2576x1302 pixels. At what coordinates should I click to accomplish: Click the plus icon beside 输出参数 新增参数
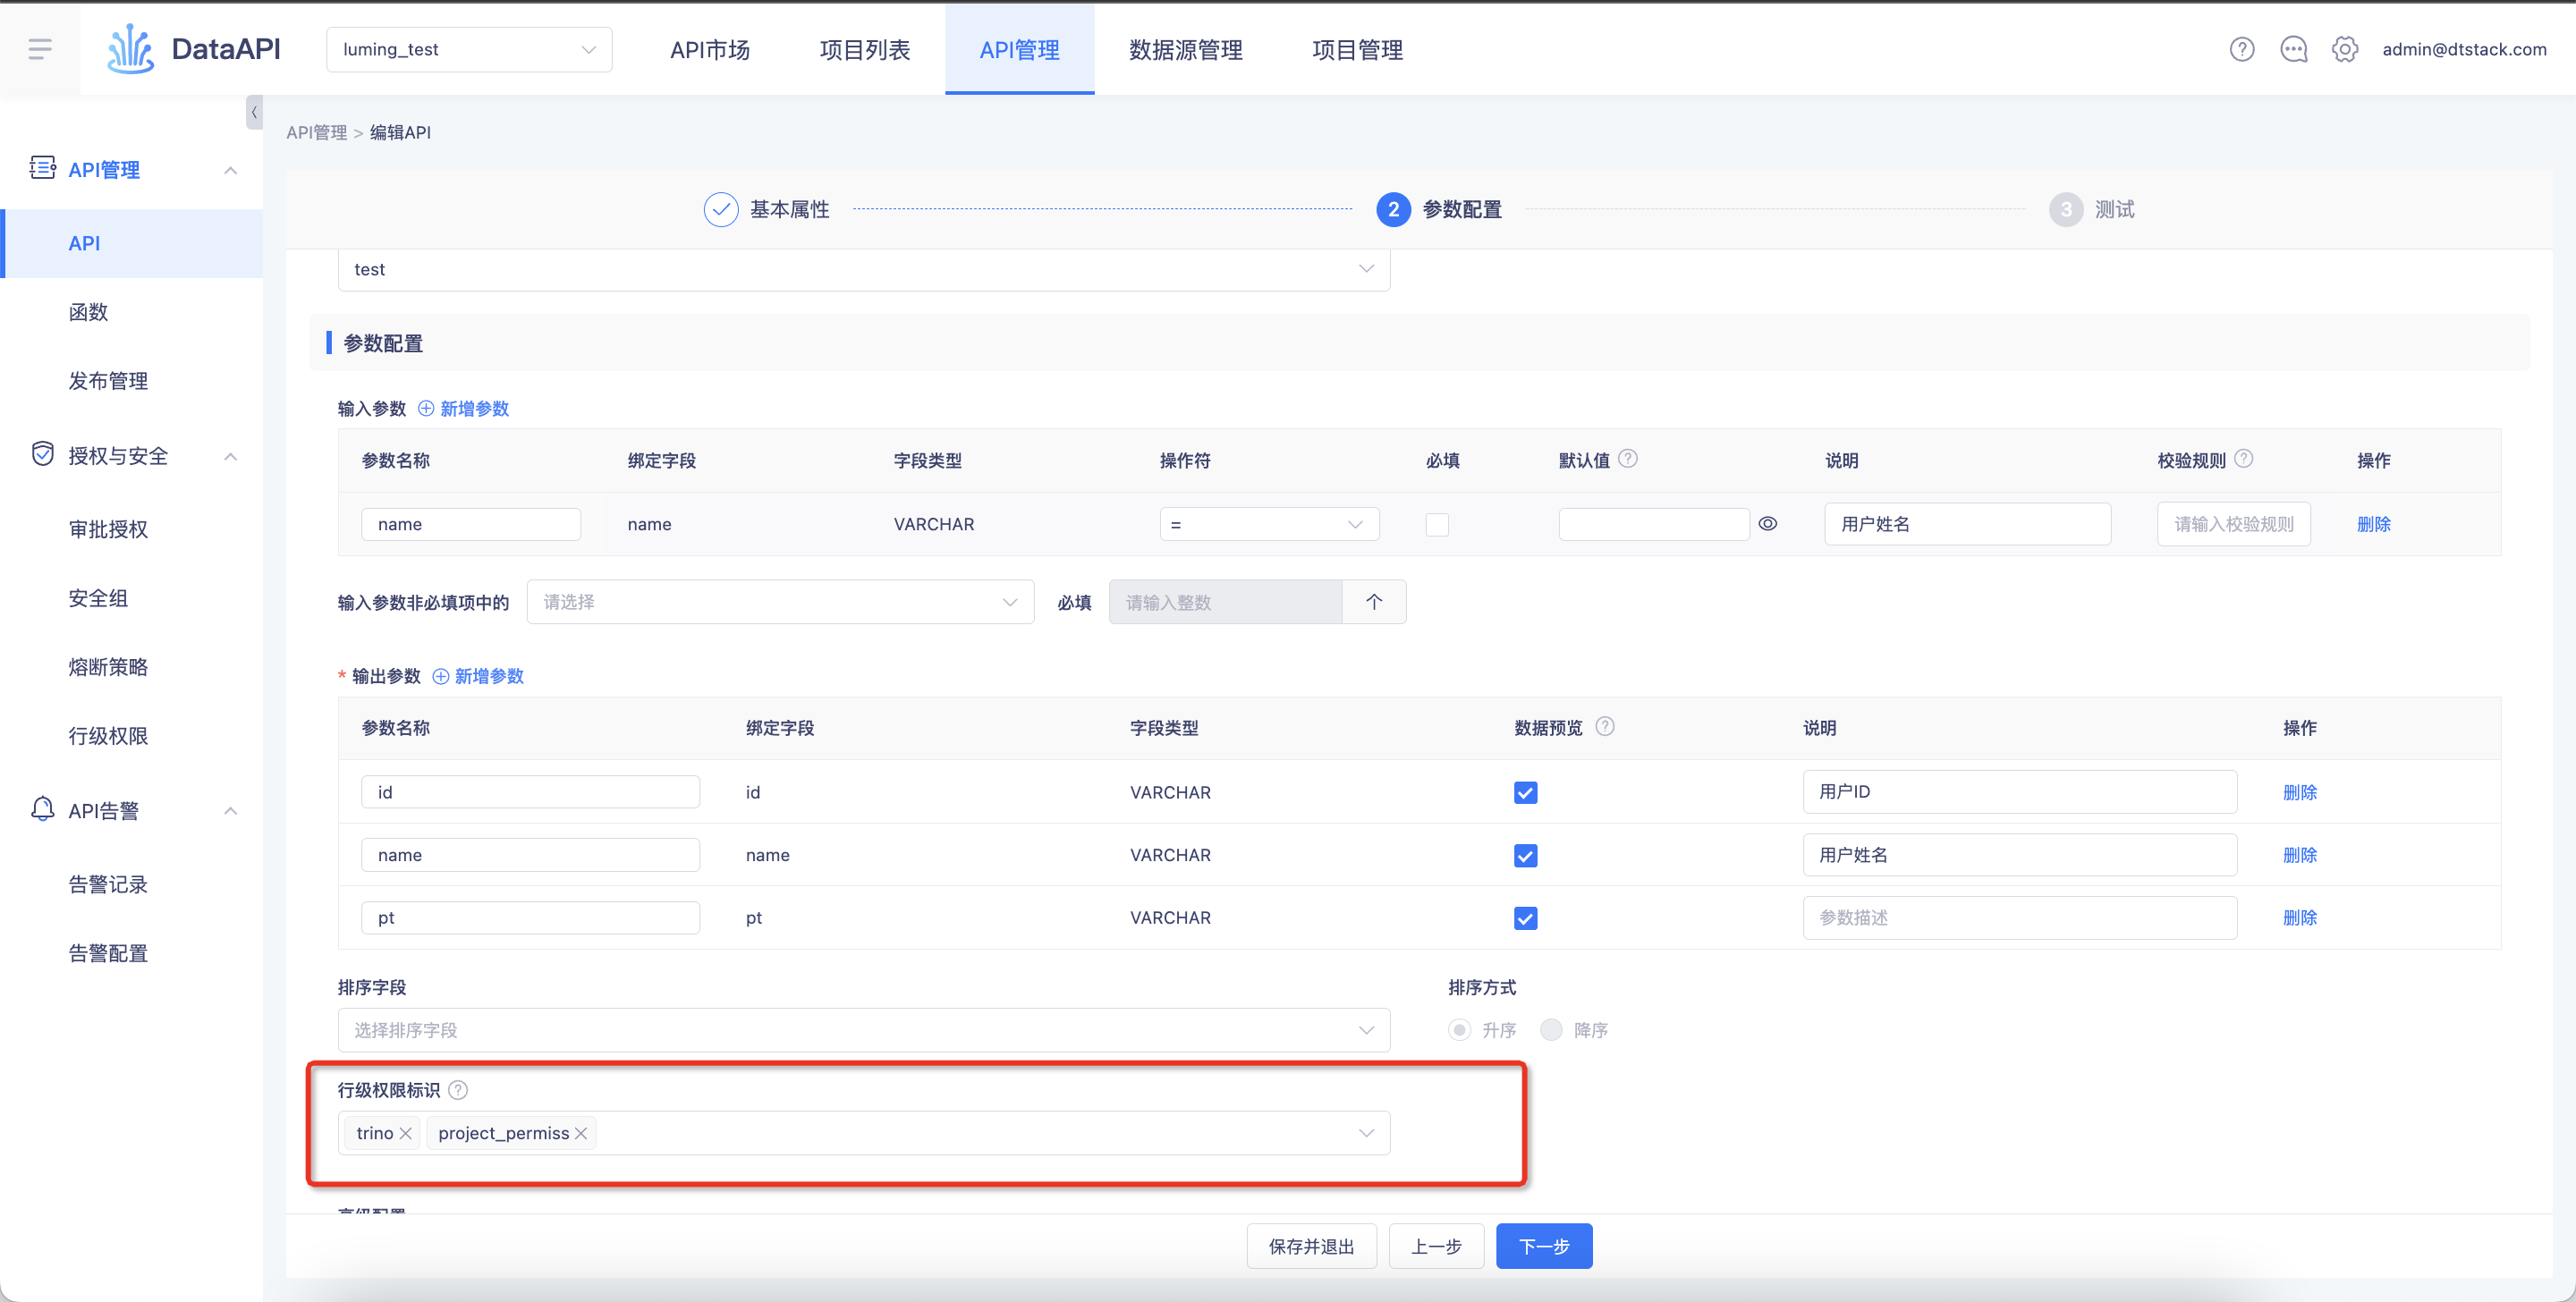440,676
